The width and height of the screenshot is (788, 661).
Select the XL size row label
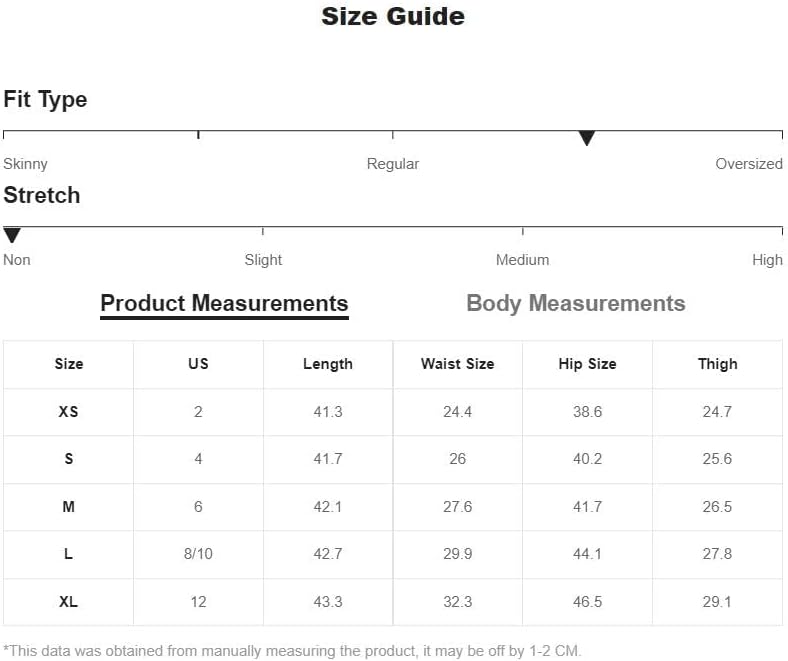click(68, 602)
